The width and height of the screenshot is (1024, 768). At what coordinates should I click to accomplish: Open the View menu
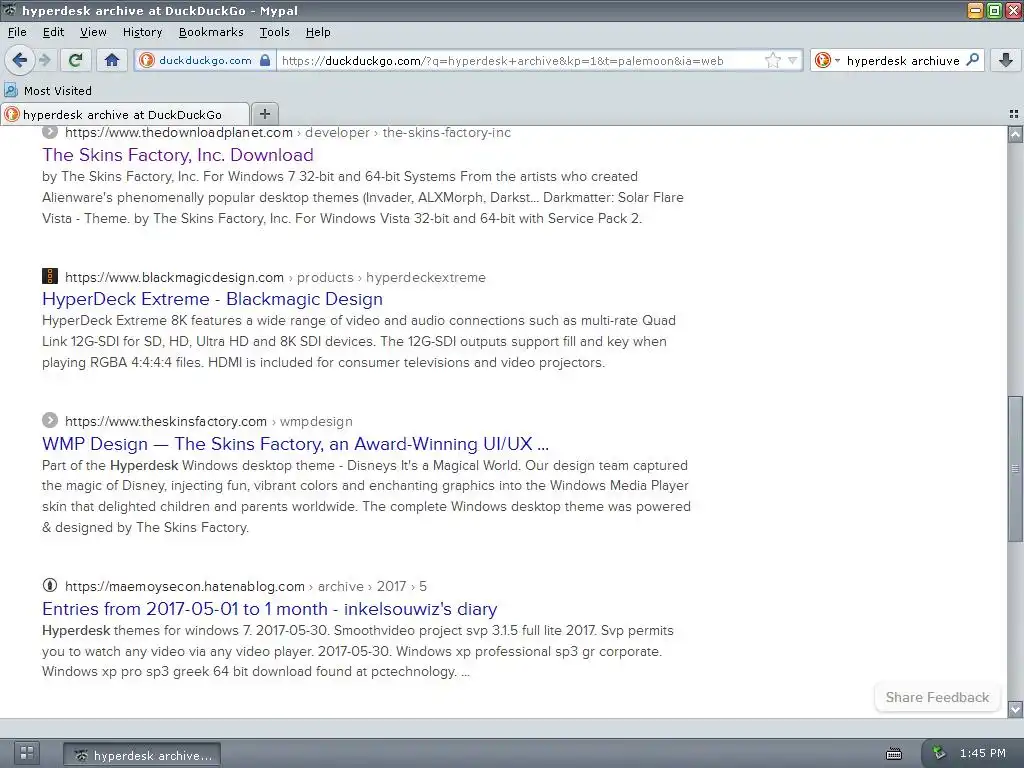pos(93,32)
